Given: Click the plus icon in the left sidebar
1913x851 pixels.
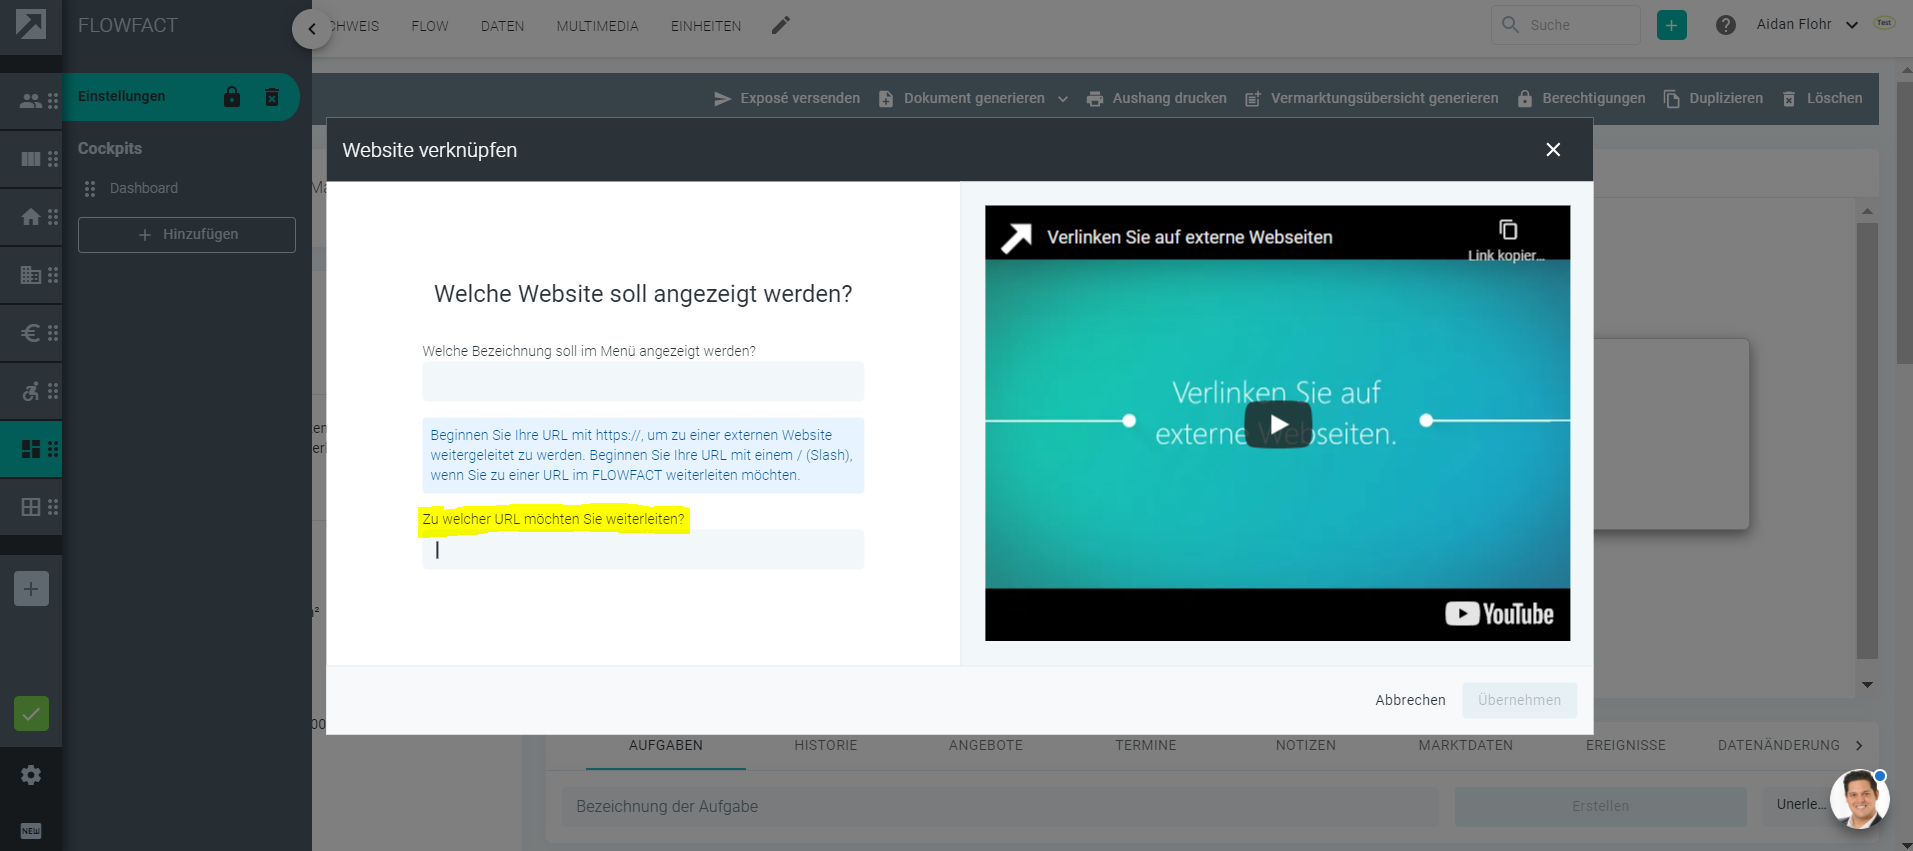Looking at the screenshot, I should (x=31, y=589).
